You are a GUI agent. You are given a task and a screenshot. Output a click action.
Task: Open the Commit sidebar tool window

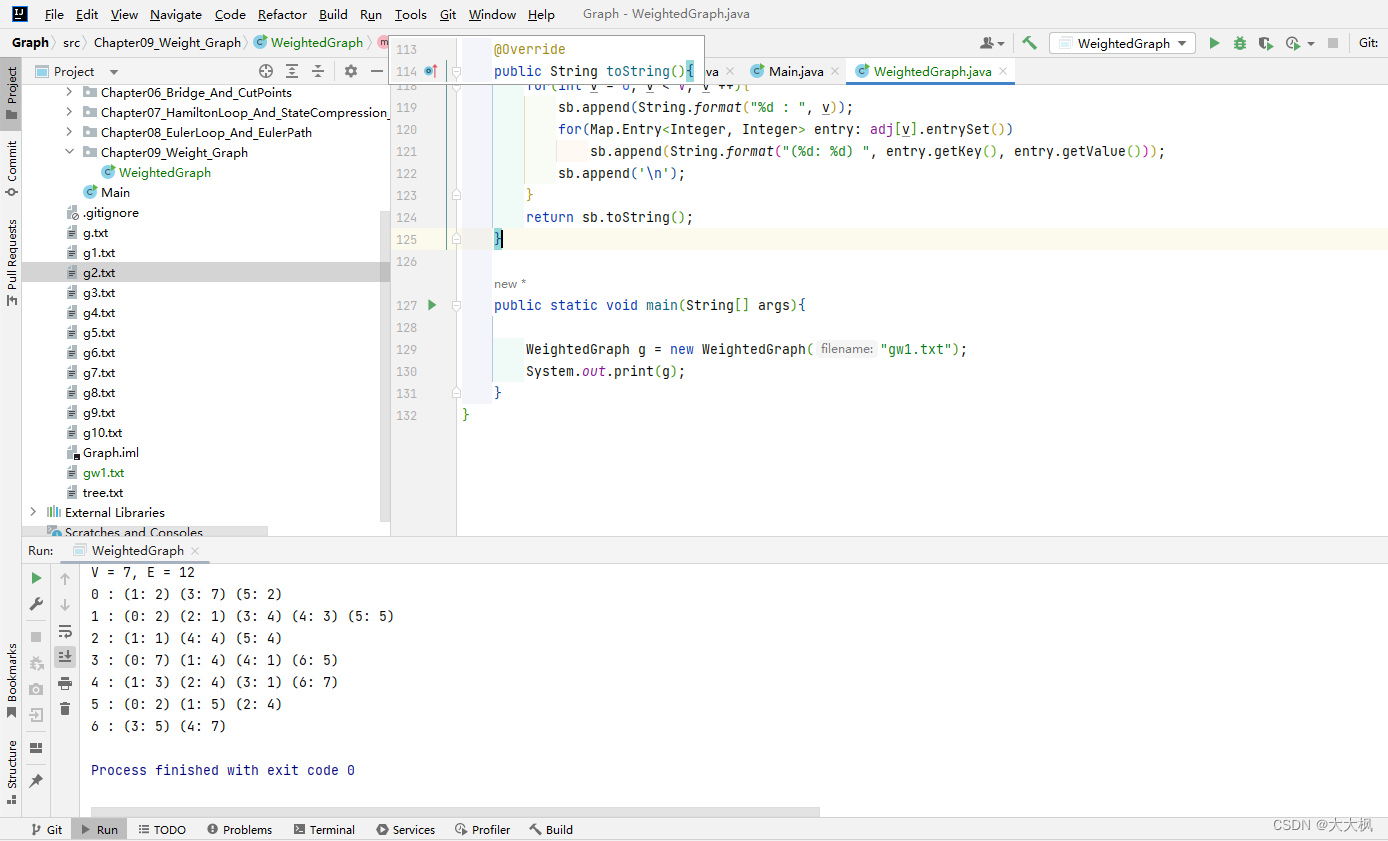[x=11, y=167]
